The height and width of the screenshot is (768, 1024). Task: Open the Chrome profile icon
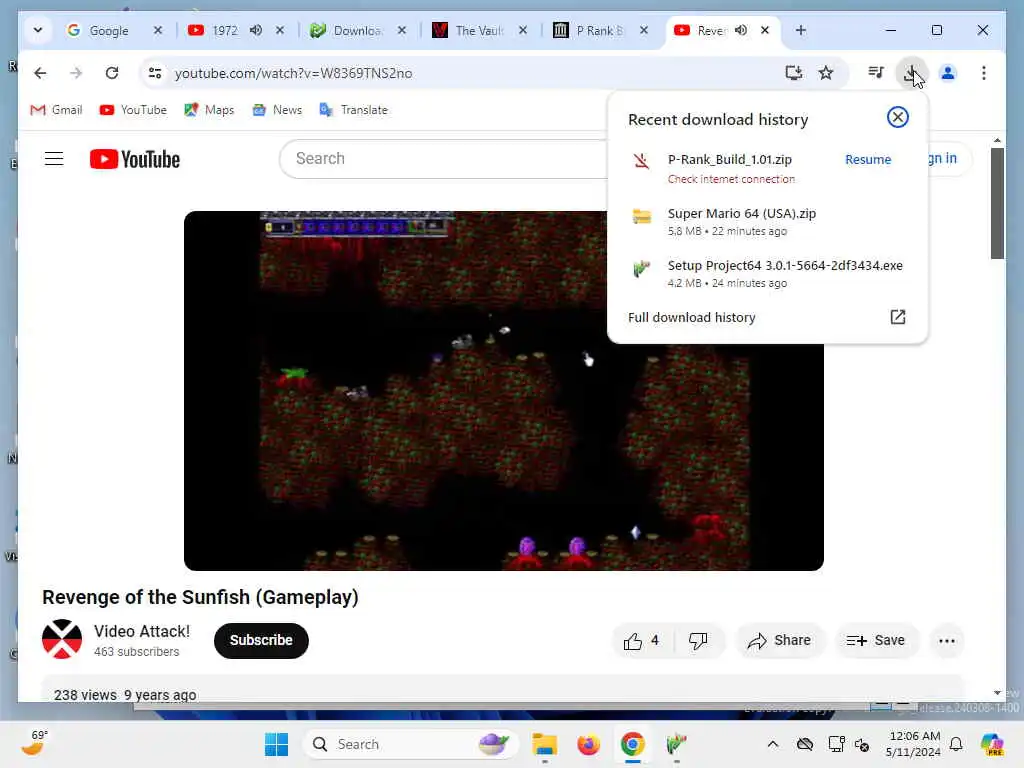pos(948,72)
